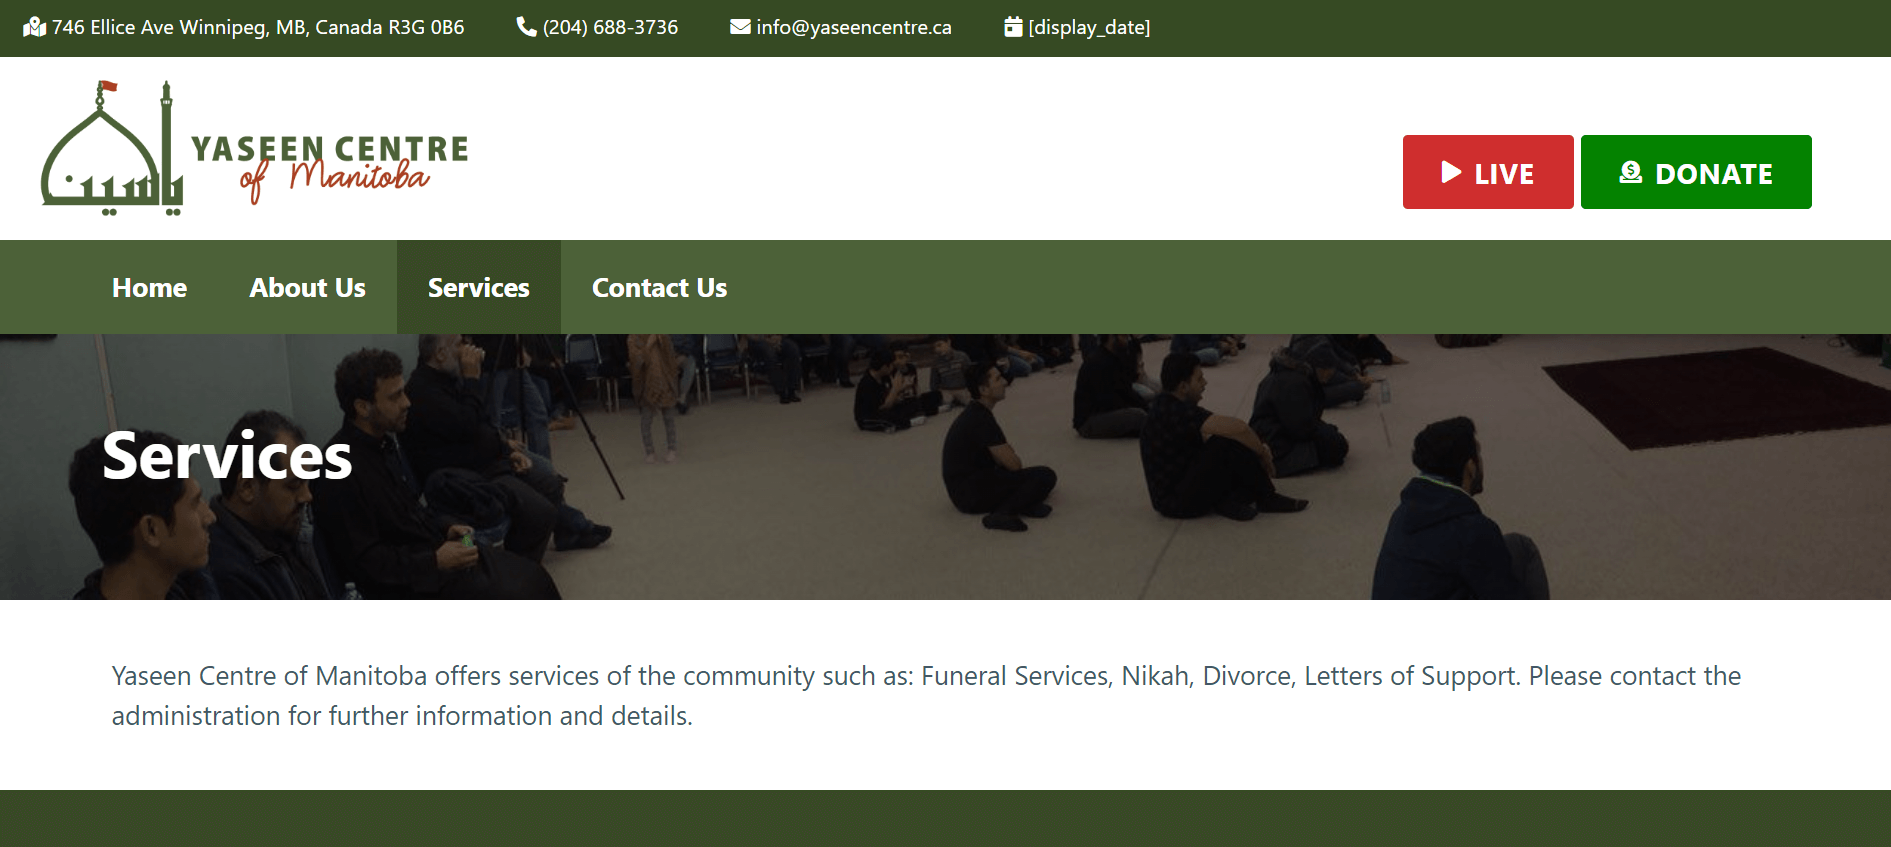Image resolution: width=1891 pixels, height=847 pixels.
Task: Click the Services hero banner heading
Action: point(227,456)
